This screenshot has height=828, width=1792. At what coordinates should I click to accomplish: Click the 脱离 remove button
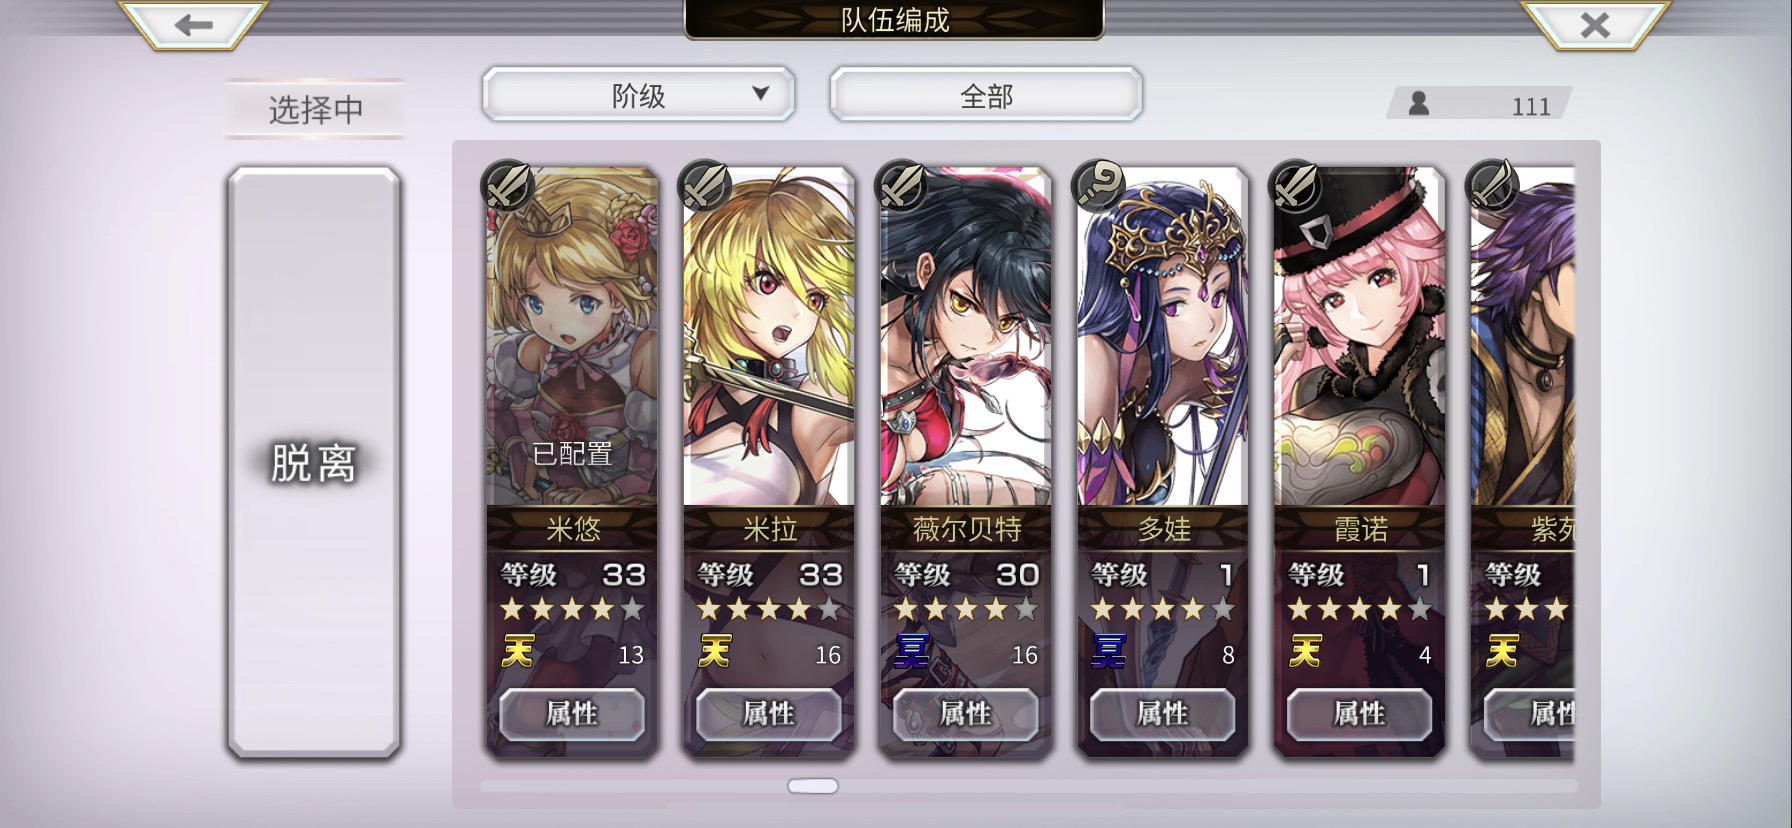pos(314,462)
